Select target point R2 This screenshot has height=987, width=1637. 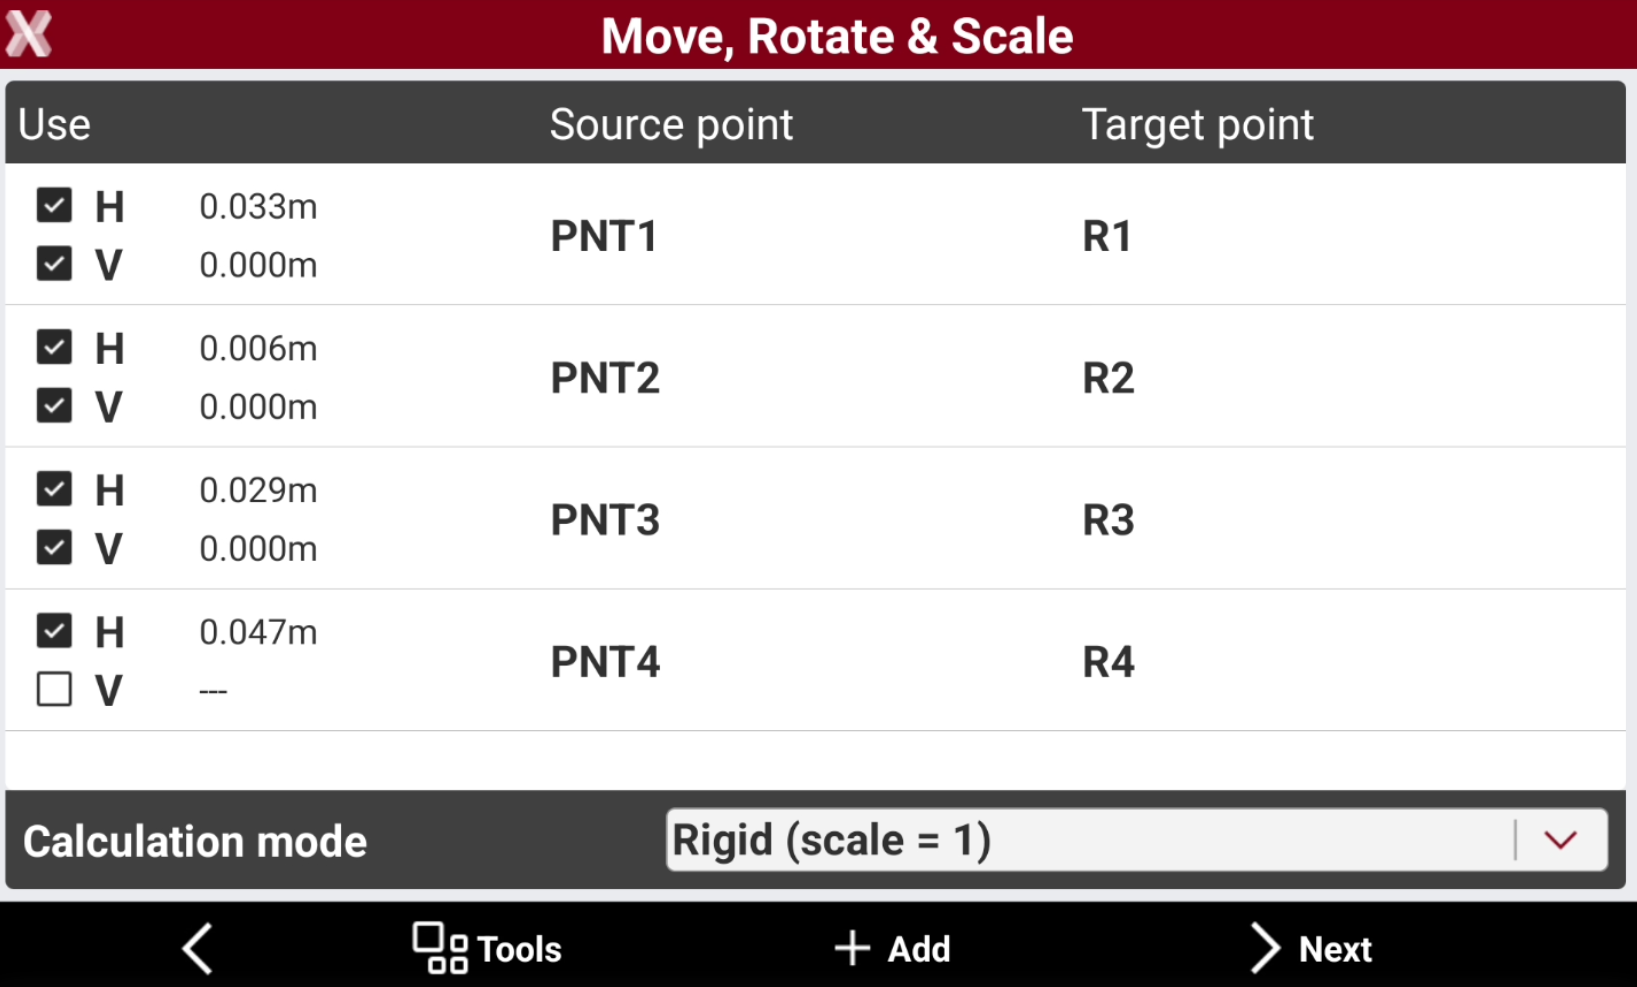1108,378
